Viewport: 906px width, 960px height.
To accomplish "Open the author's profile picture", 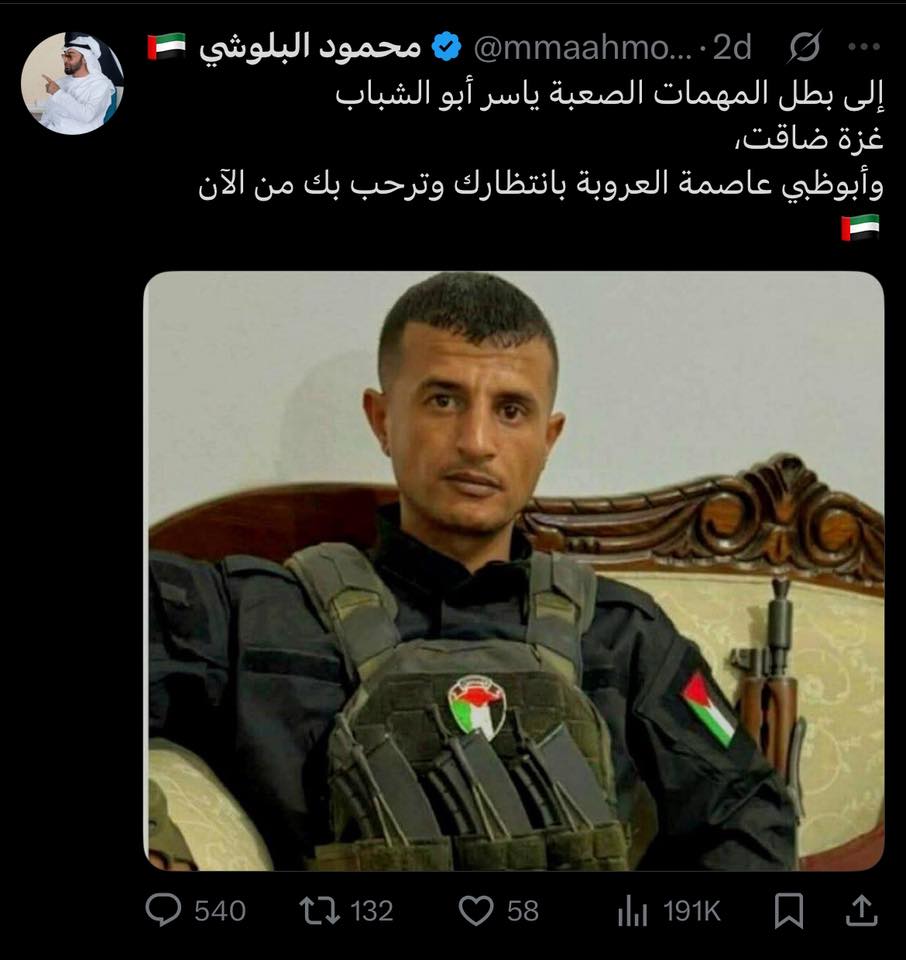I will pos(72,83).
